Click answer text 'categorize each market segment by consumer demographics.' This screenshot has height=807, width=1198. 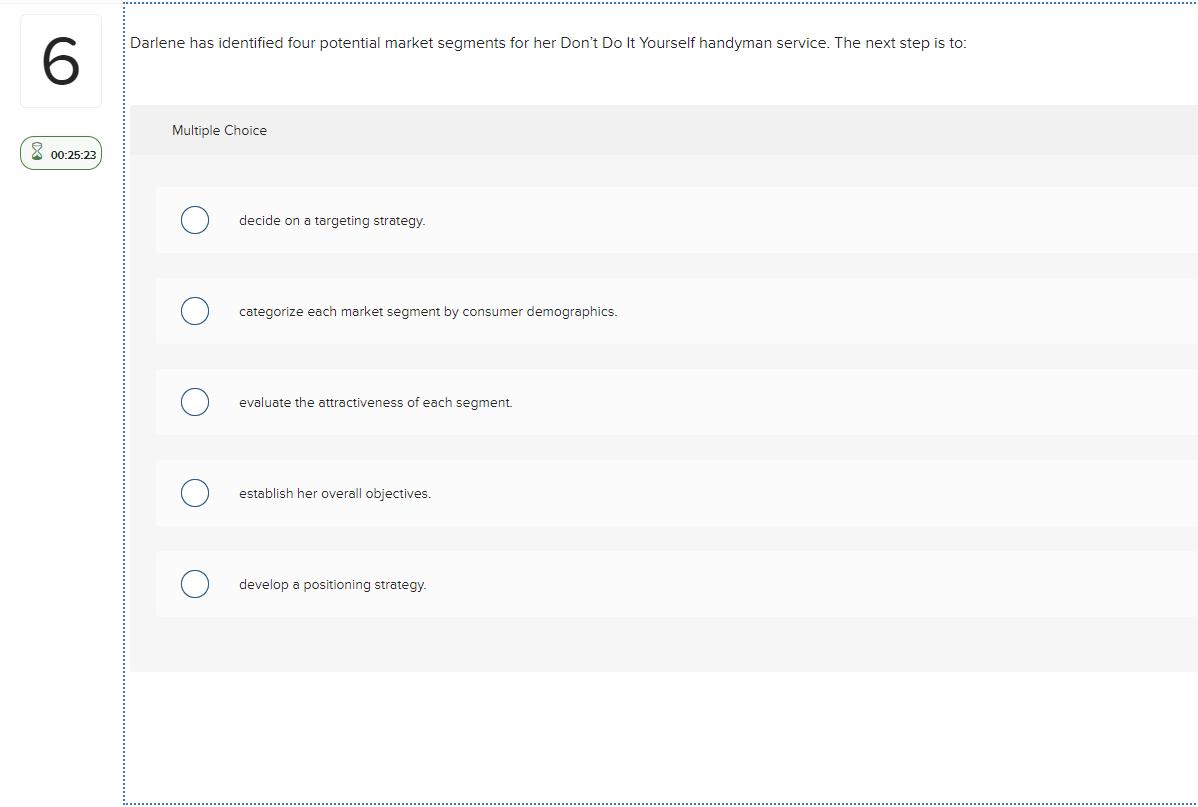click(x=428, y=312)
